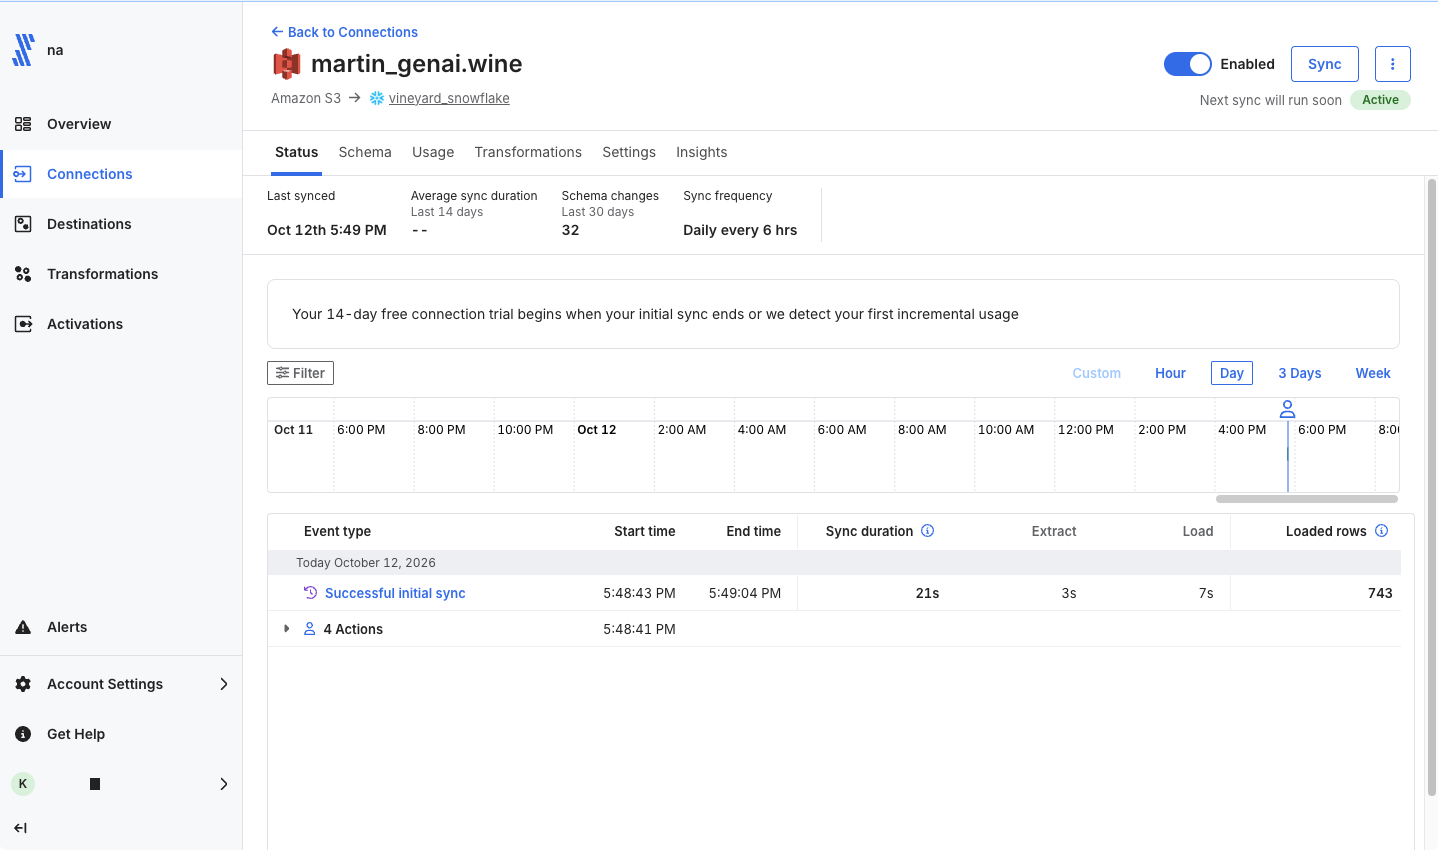Click the Sync duration info icon
The width and height of the screenshot is (1438, 850).
[x=928, y=531]
